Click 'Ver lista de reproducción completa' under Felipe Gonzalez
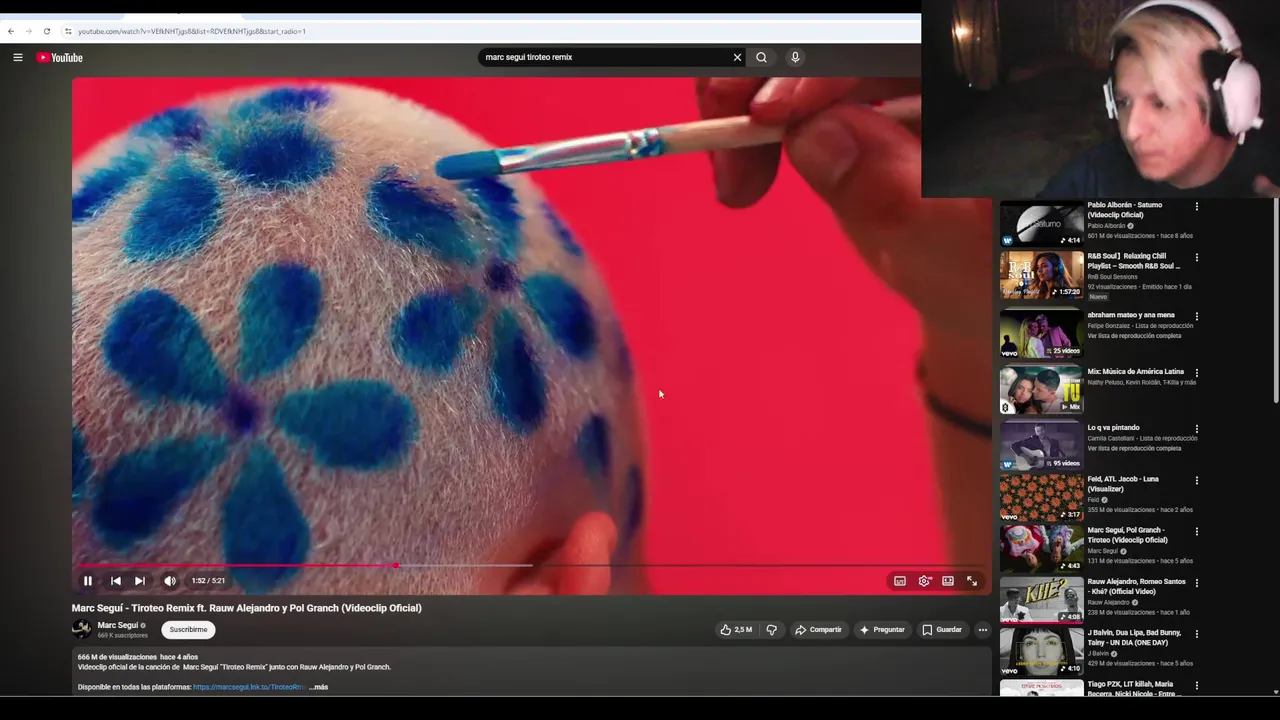This screenshot has width=1280, height=720. [x=1134, y=336]
